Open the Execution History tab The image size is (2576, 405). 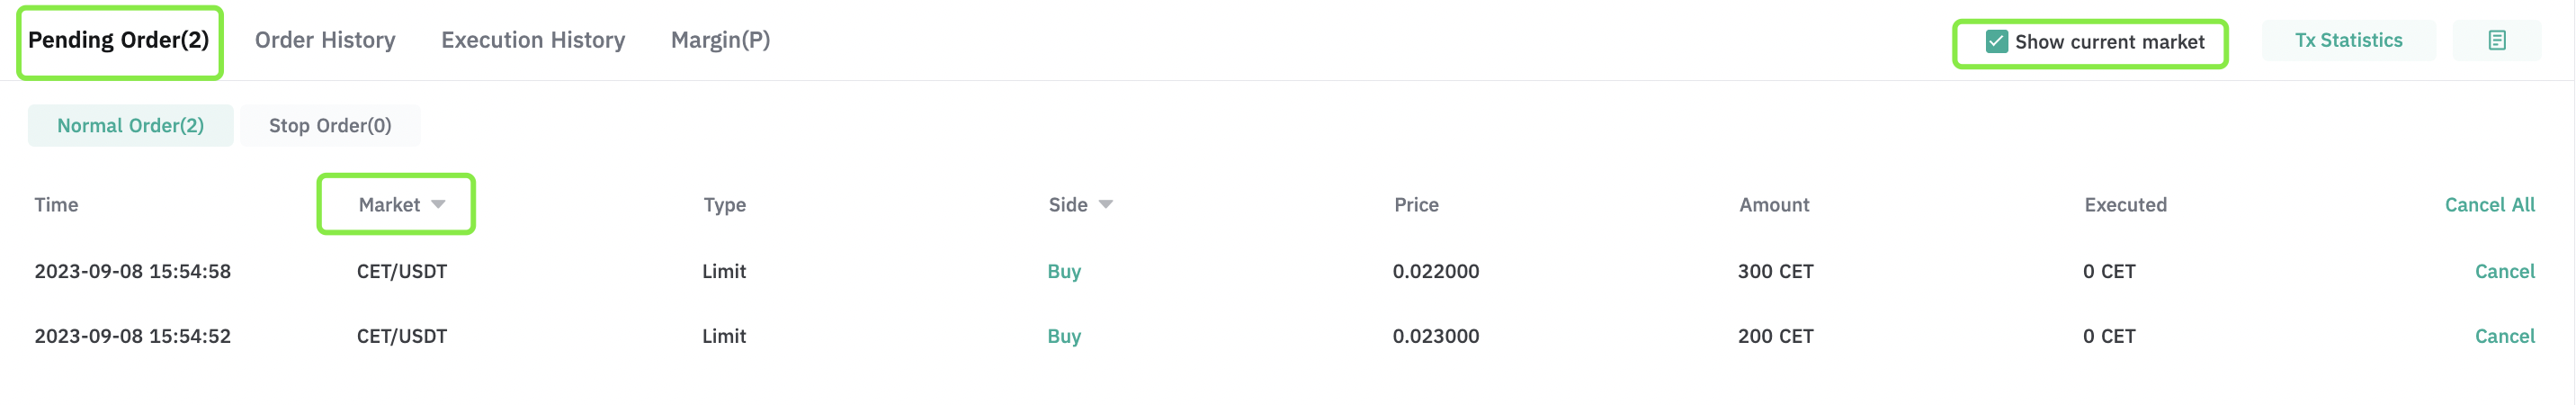(533, 40)
